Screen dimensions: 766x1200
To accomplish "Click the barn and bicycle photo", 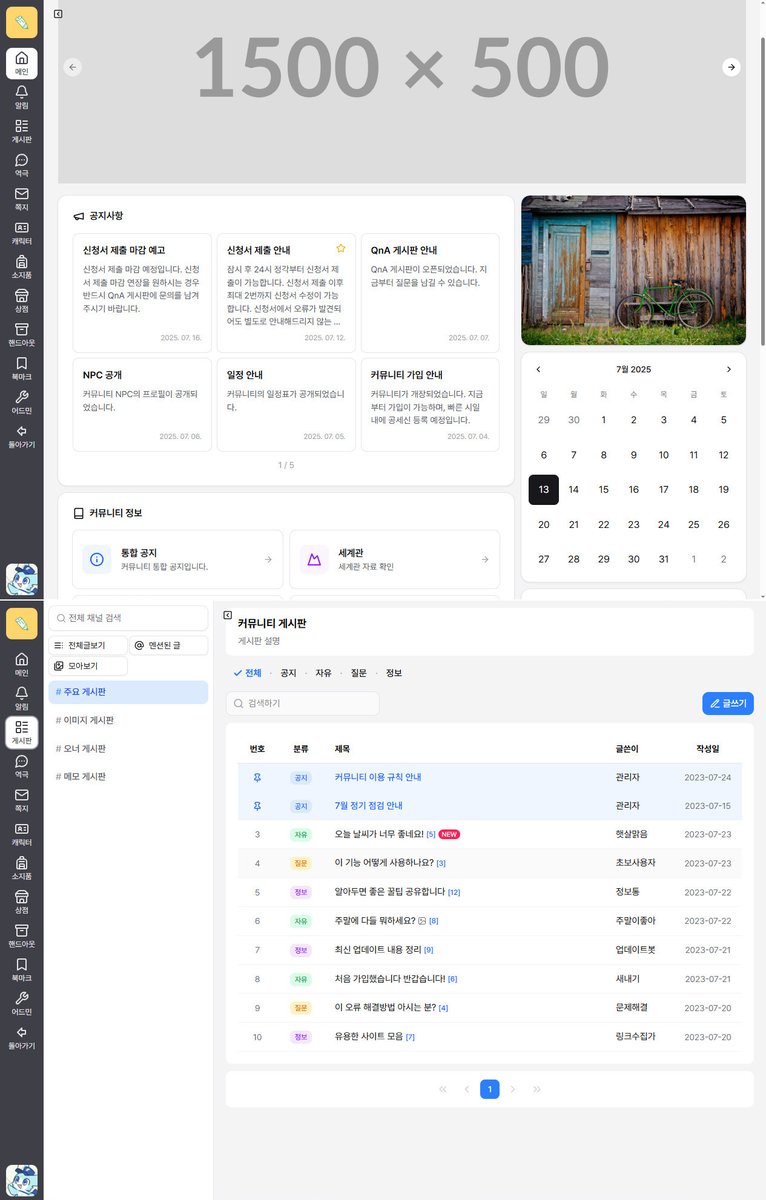I will [x=634, y=270].
